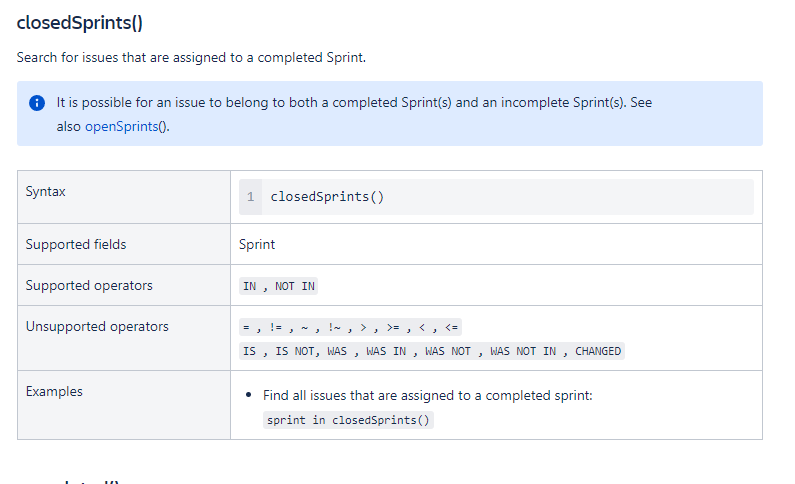Click the partially visible heading at the page bottom
This screenshot has width=795, height=484.
point(90,481)
